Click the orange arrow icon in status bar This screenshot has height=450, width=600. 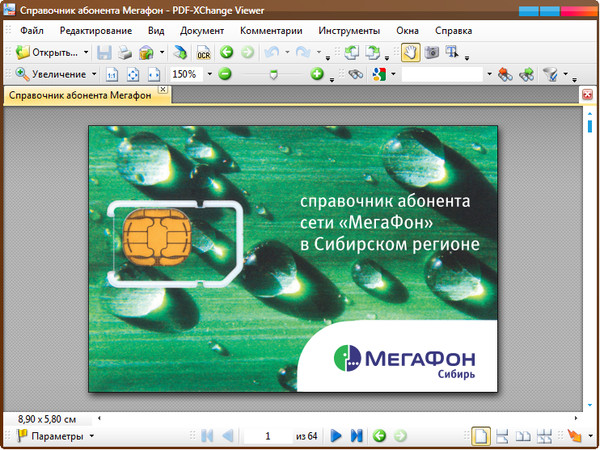click(575, 436)
